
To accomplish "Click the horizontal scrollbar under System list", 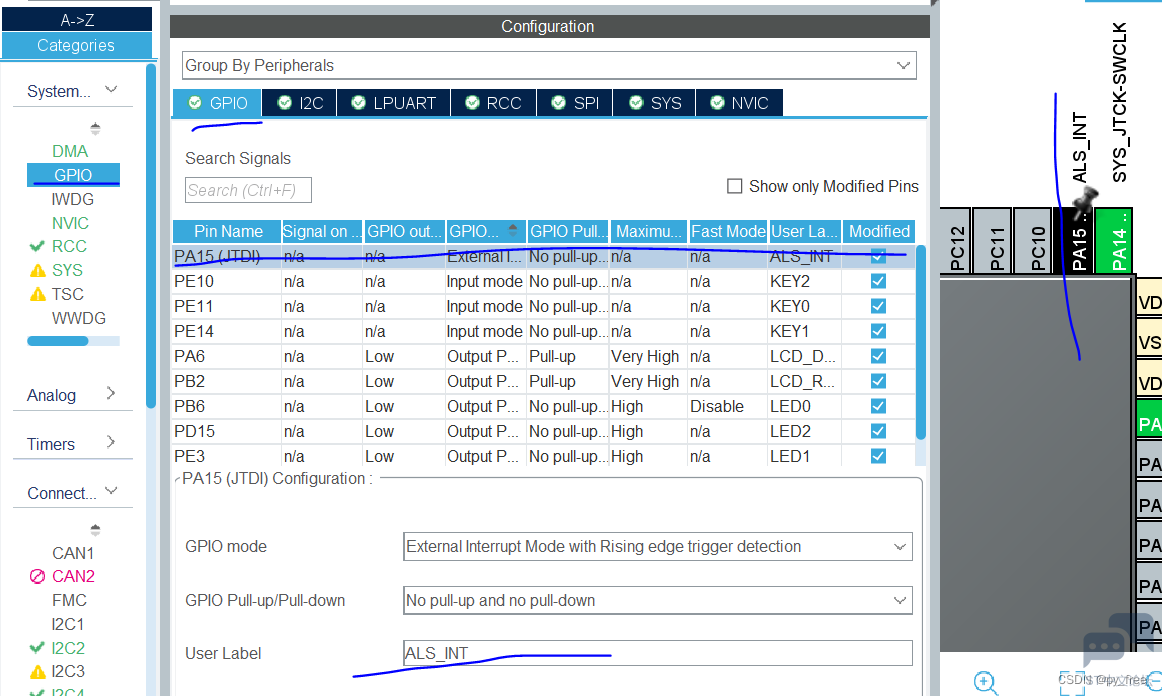I will tap(73, 341).
